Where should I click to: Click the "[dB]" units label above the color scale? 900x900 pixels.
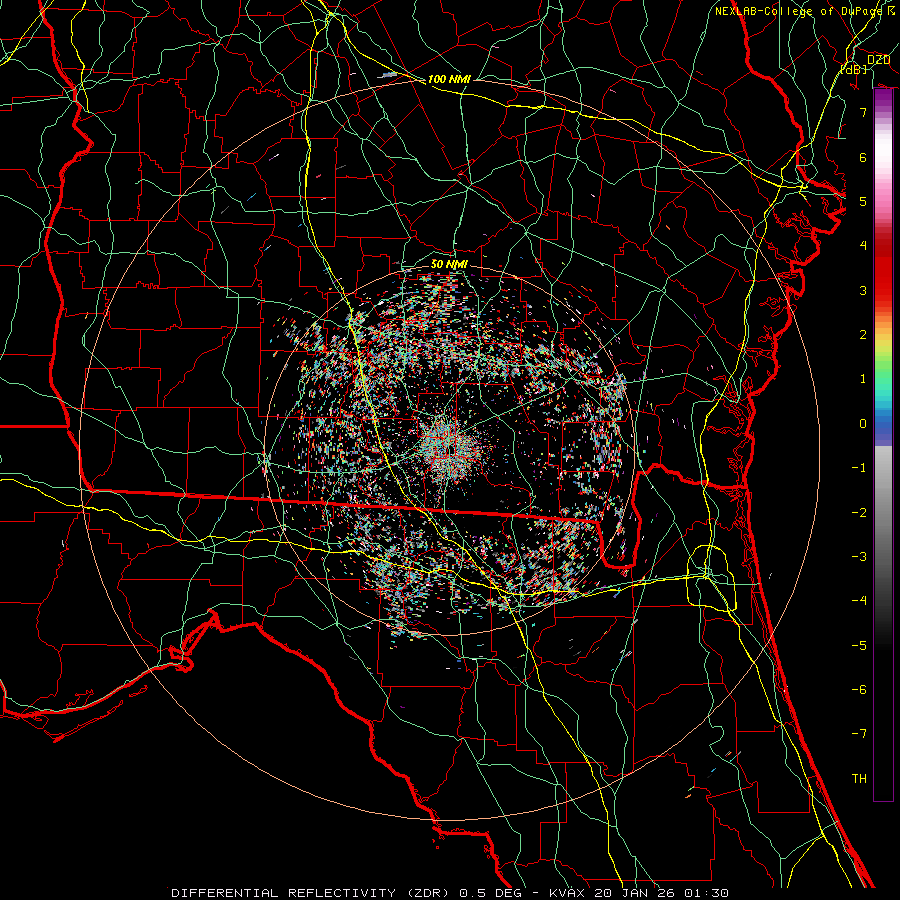[854, 69]
